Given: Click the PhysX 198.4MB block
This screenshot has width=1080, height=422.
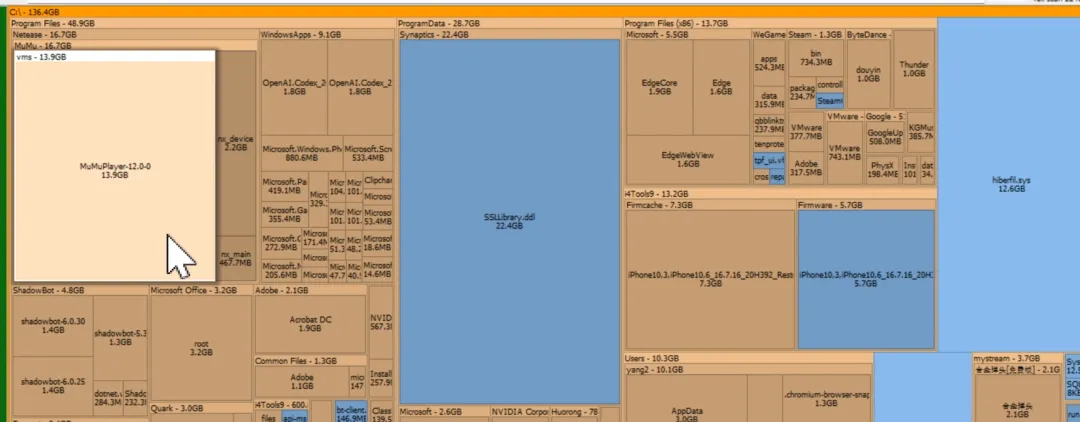Looking at the screenshot, I should point(882,170).
